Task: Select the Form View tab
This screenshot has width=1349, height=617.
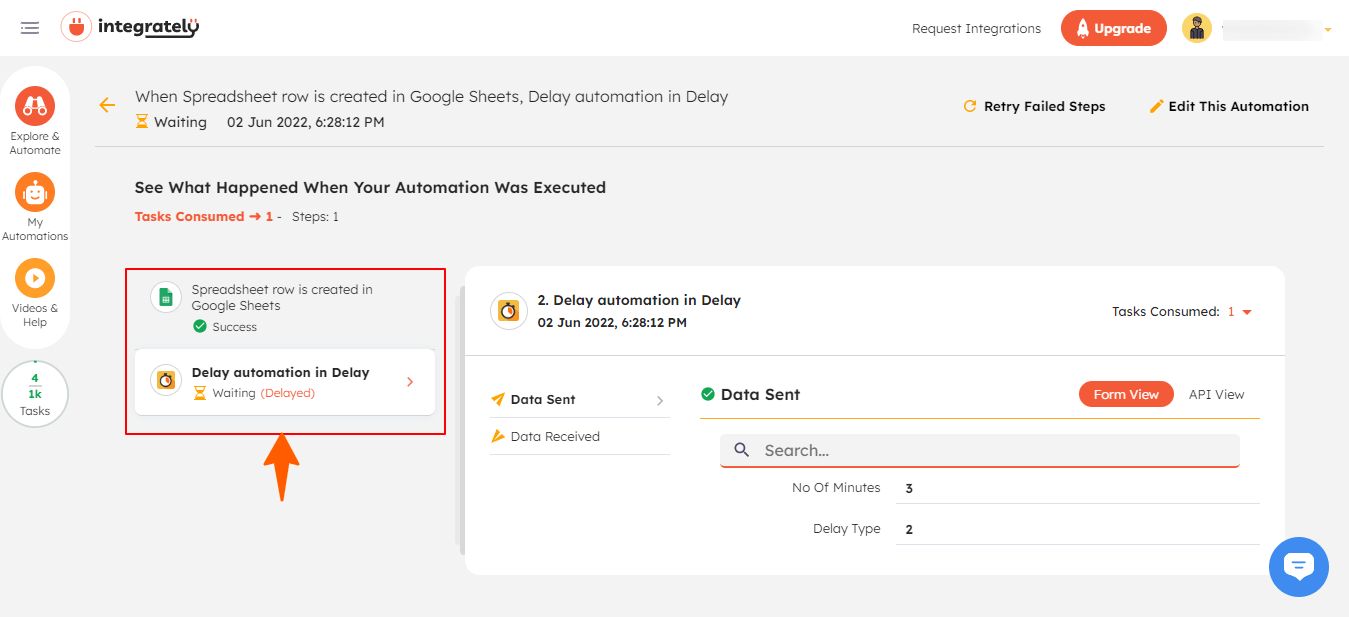Action: tap(1126, 394)
